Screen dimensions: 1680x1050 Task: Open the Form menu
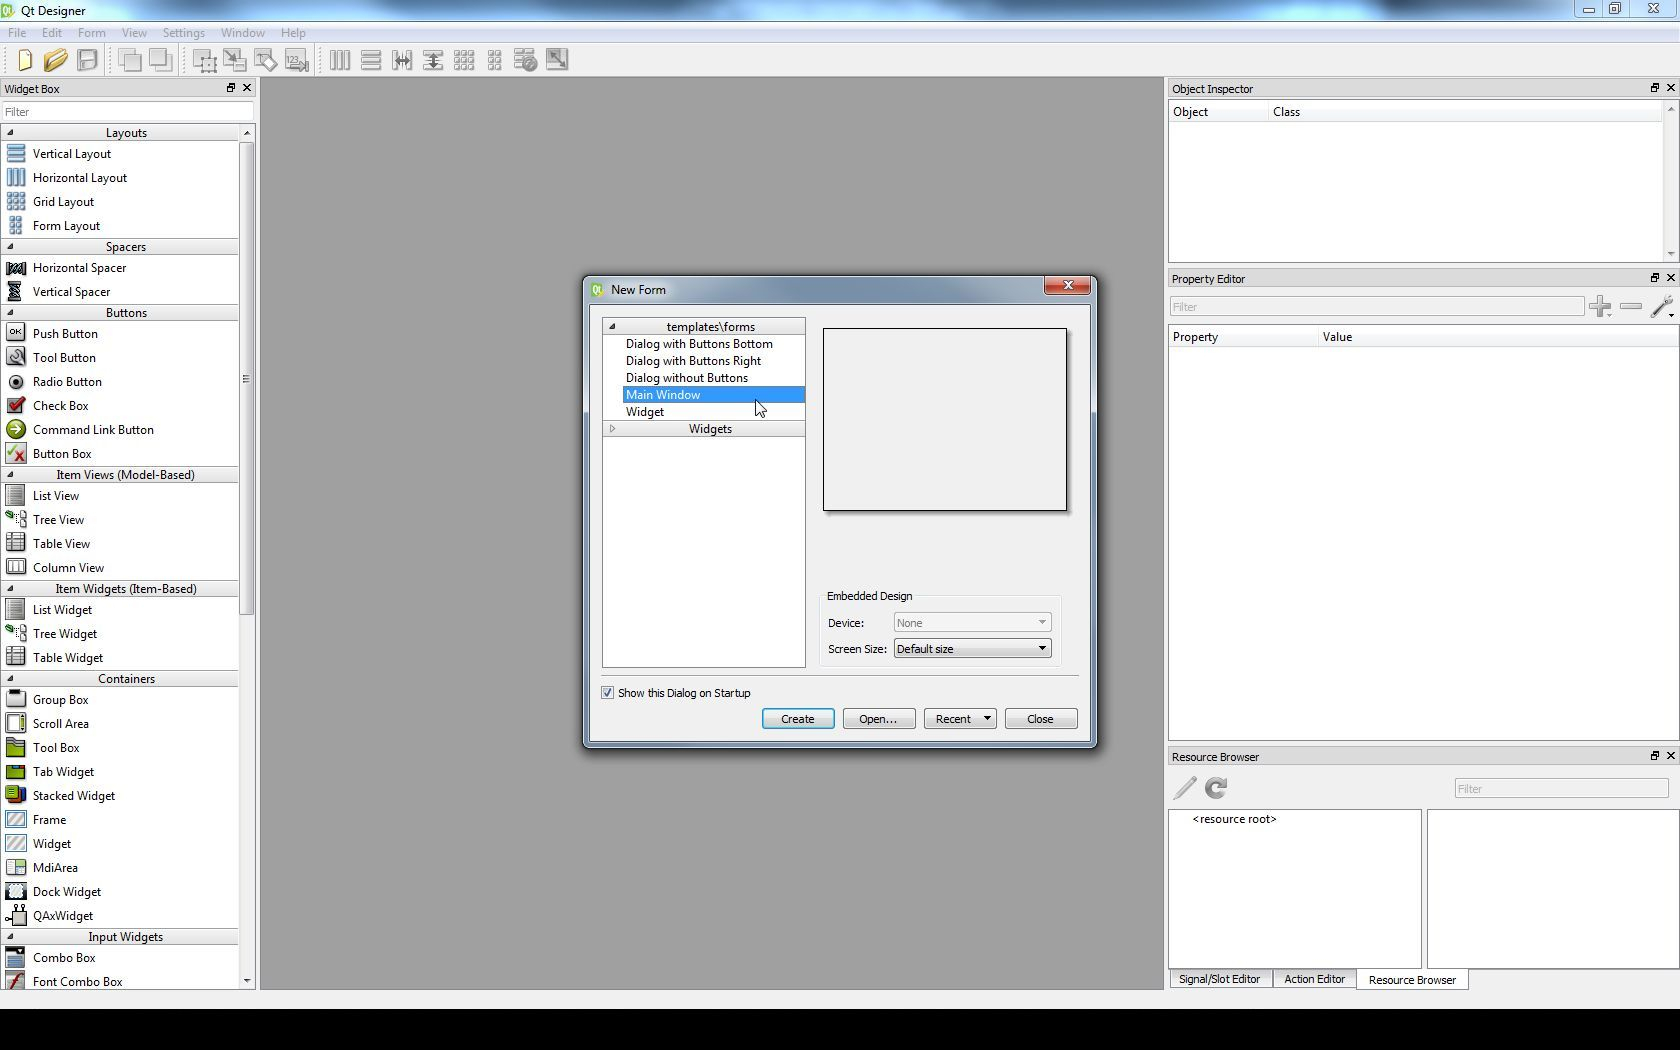click(x=91, y=33)
